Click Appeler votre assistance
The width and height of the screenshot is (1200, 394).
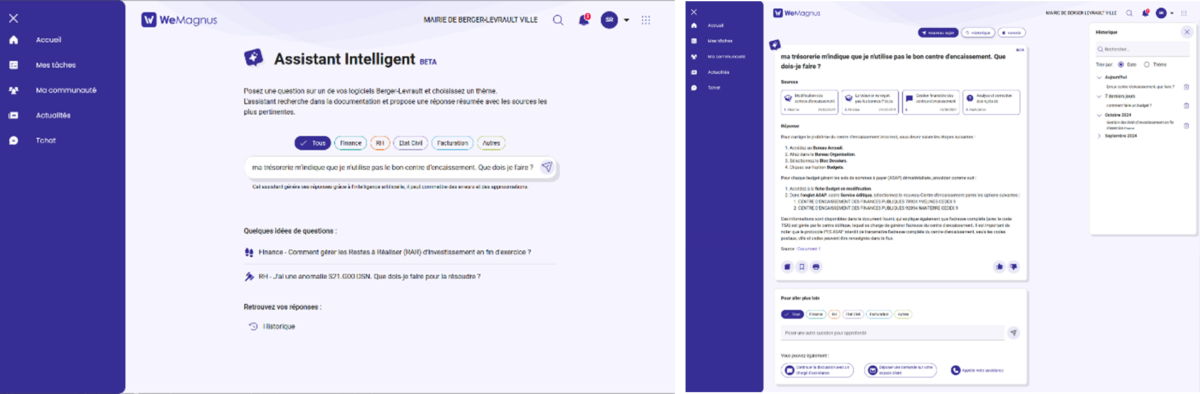pyautogui.click(x=977, y=370)
